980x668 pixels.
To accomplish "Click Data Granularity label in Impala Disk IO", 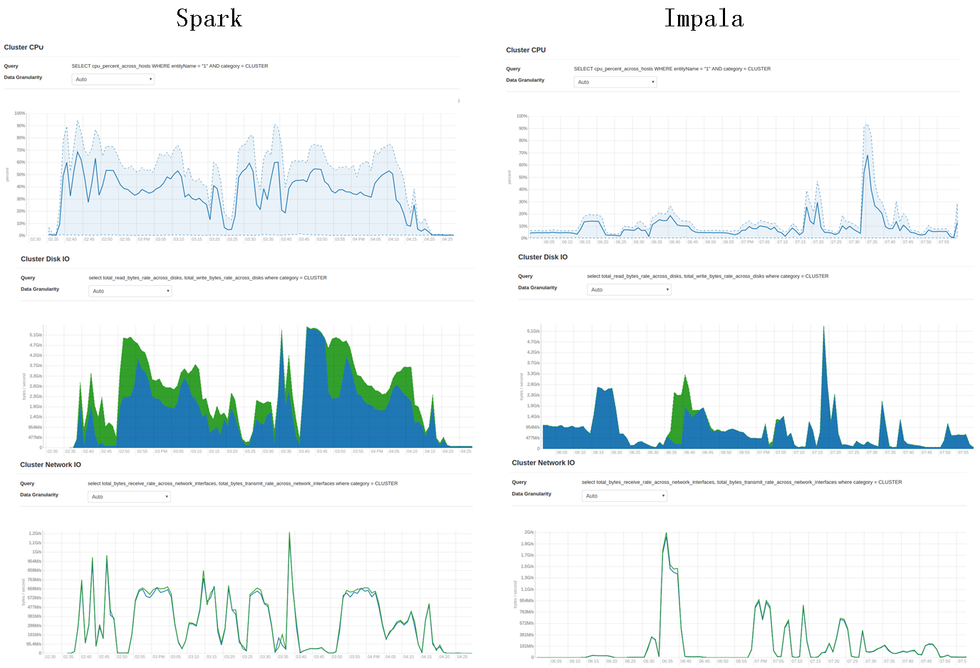I will pyautogui.click(x=538, y=288).
